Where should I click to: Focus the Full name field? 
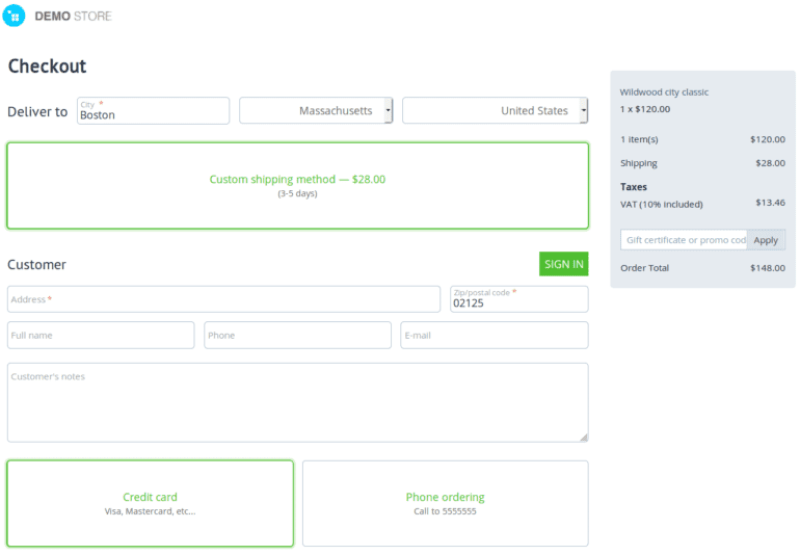click(x=101, y=335)
